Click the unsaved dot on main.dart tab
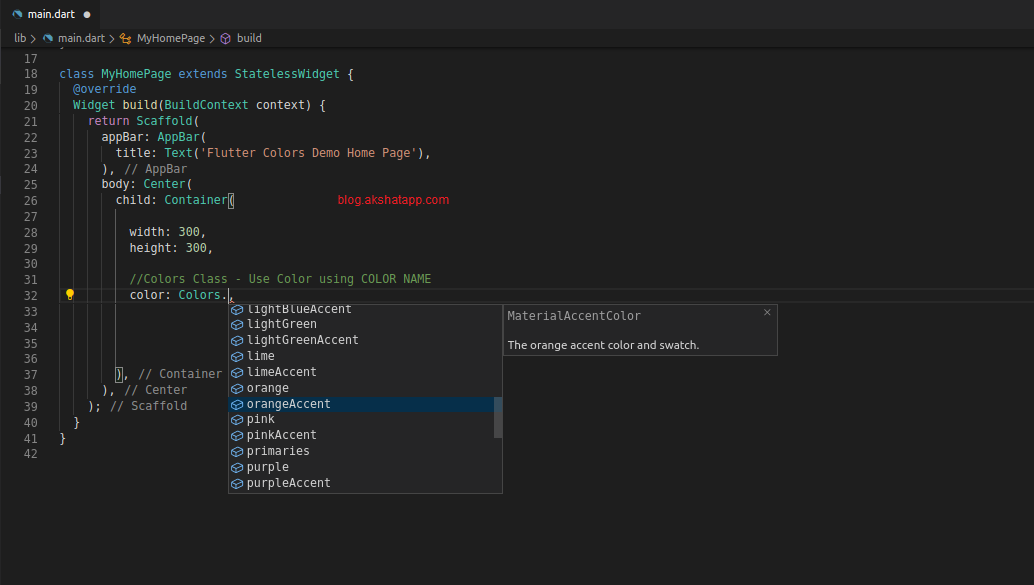 pos(87,15)
